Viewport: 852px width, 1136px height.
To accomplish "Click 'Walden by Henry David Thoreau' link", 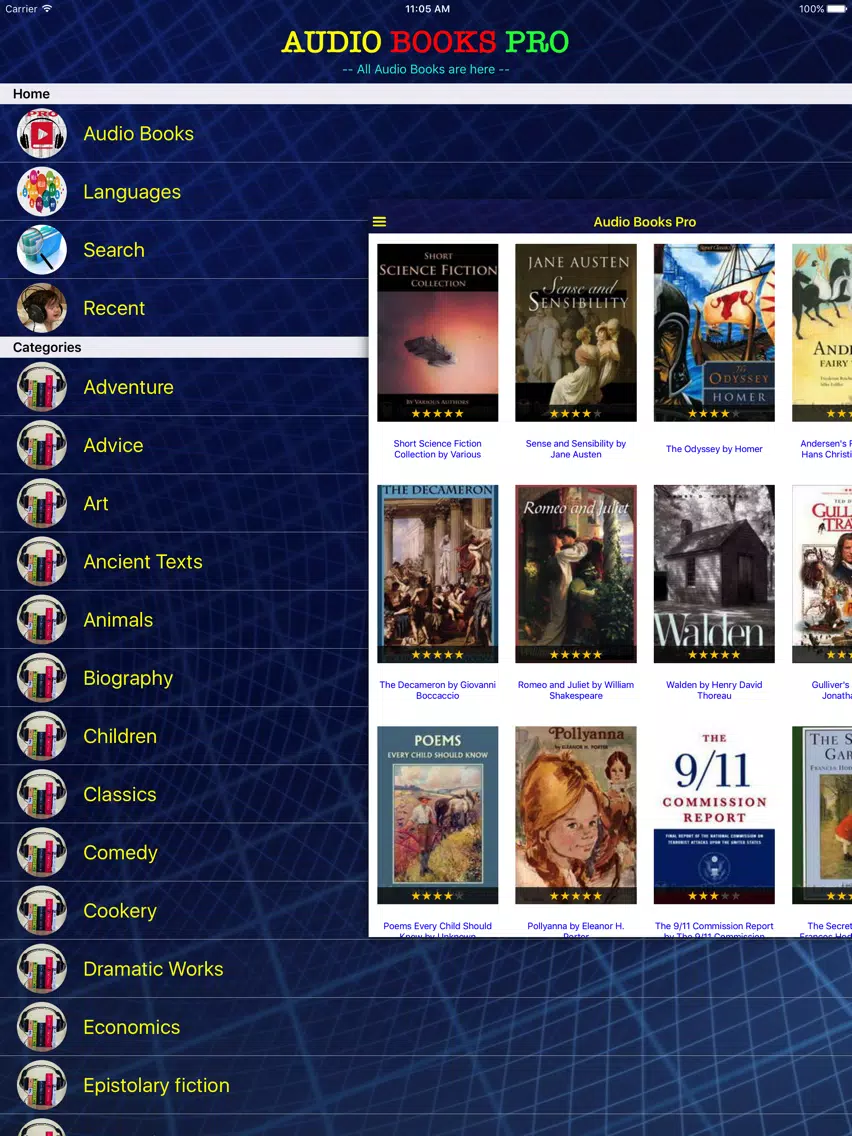I will point(714,690).
